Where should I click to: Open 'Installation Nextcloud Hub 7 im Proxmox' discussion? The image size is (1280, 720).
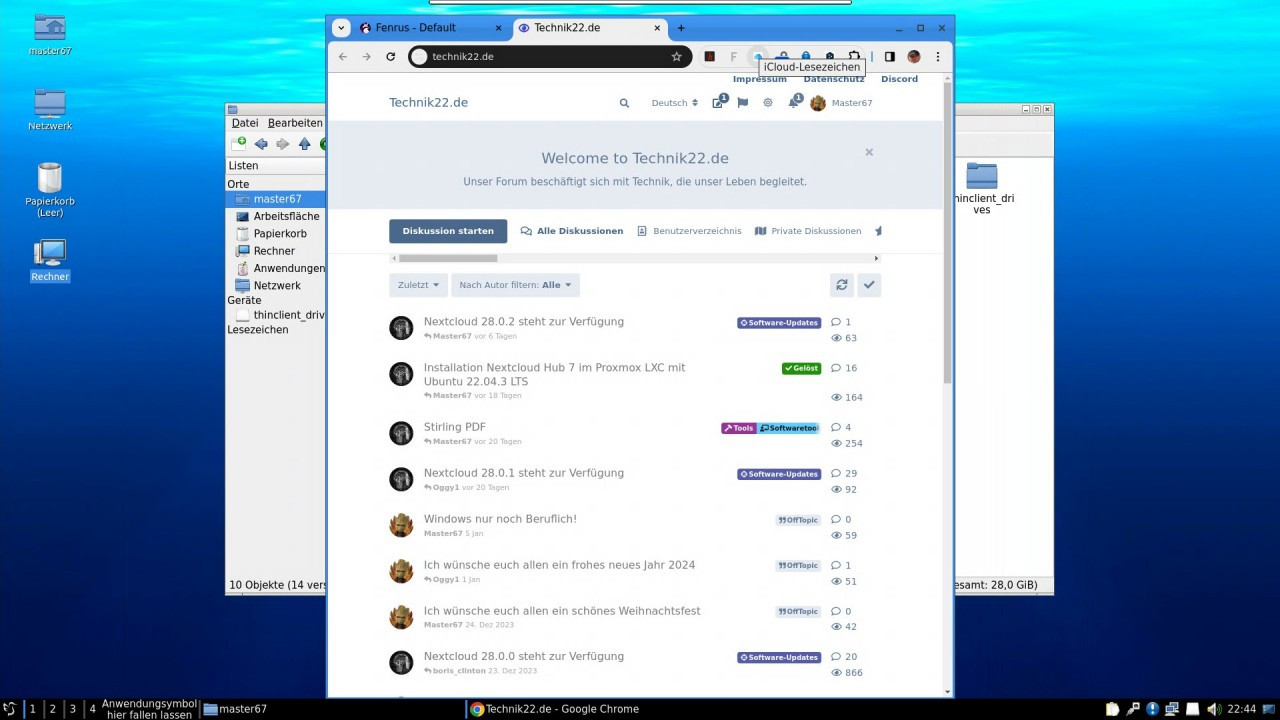[x=554, y=374]
